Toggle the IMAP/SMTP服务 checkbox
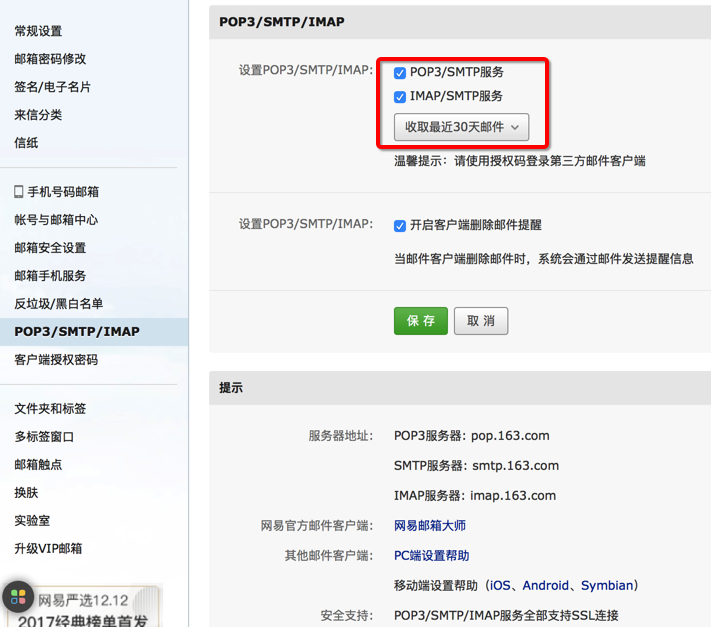The width and height of the screenshot is (711, 628). pos(400,97)
